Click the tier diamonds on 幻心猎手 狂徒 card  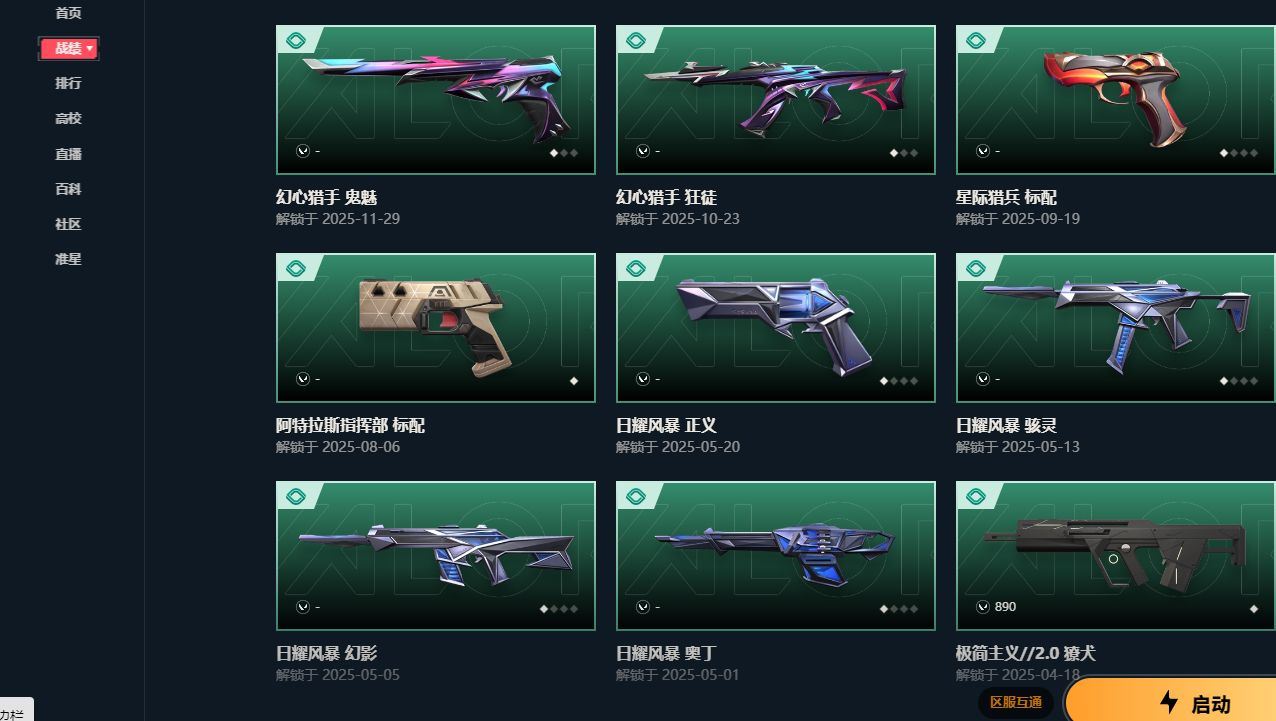pos(903,153)
